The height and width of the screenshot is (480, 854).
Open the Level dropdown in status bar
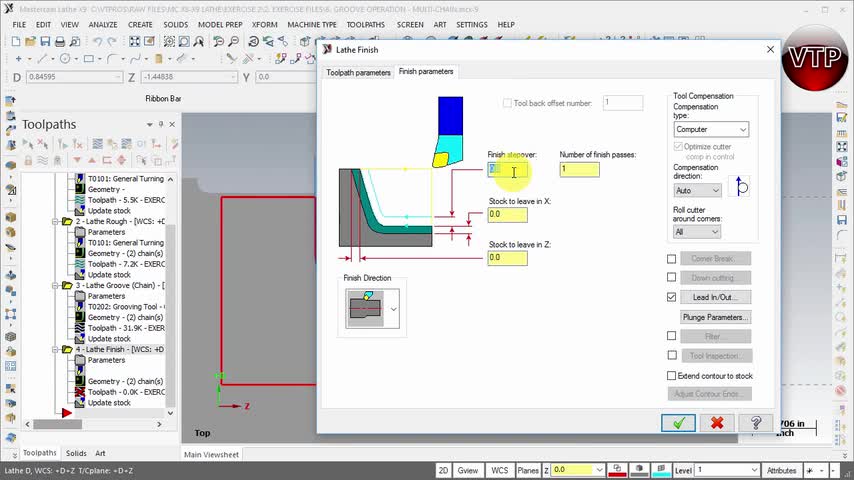(x=754, y=470)
